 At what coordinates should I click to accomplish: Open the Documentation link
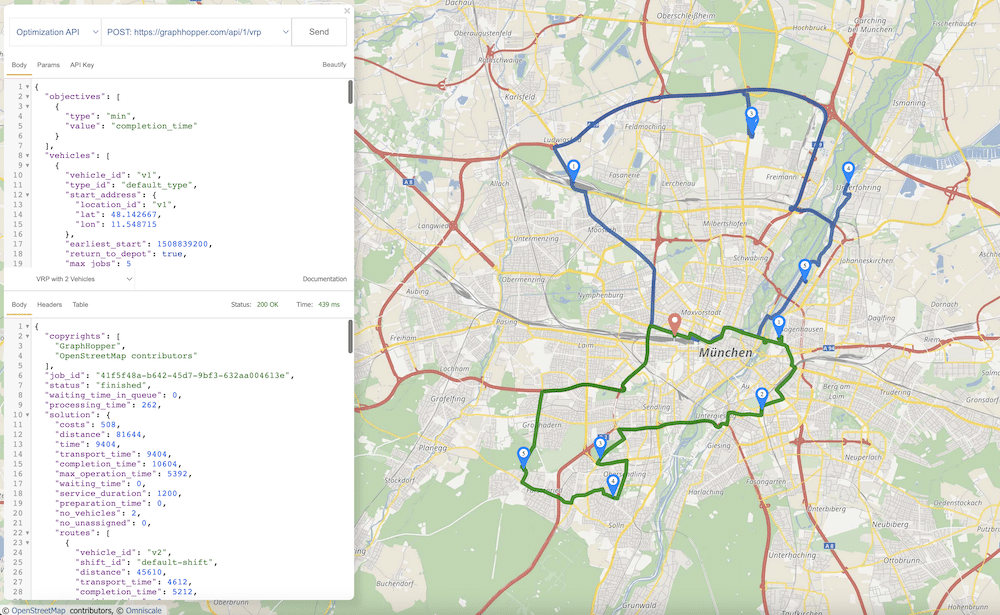tap(325, 279)
